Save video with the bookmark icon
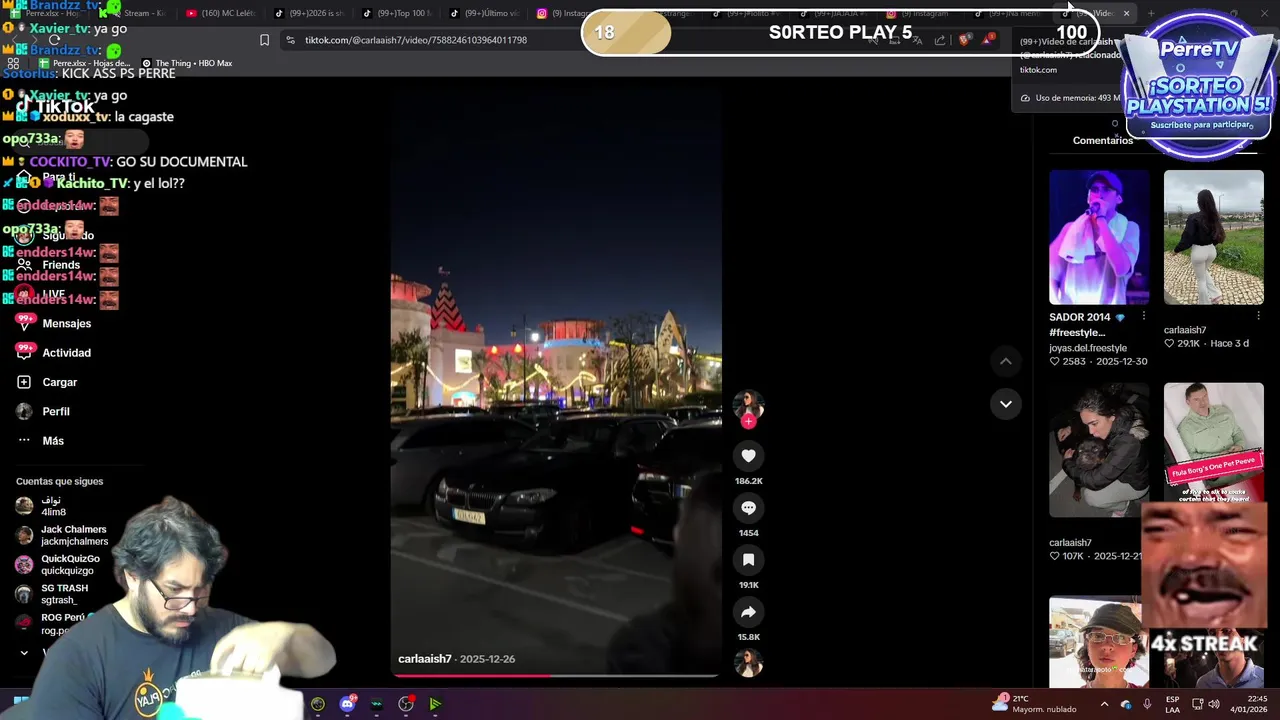The width and height of the screenshot is (1280, 720). click(748, 560)
